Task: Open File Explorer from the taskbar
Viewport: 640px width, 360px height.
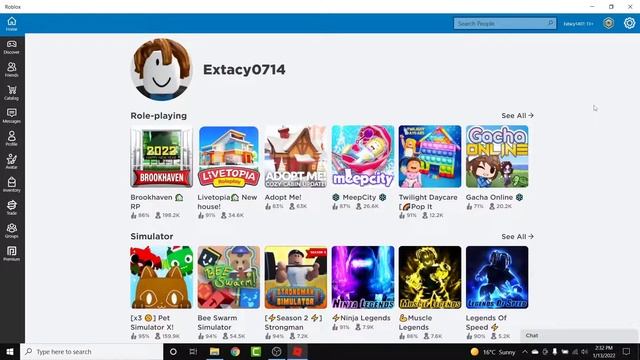Action: click(x=214, y=351)
